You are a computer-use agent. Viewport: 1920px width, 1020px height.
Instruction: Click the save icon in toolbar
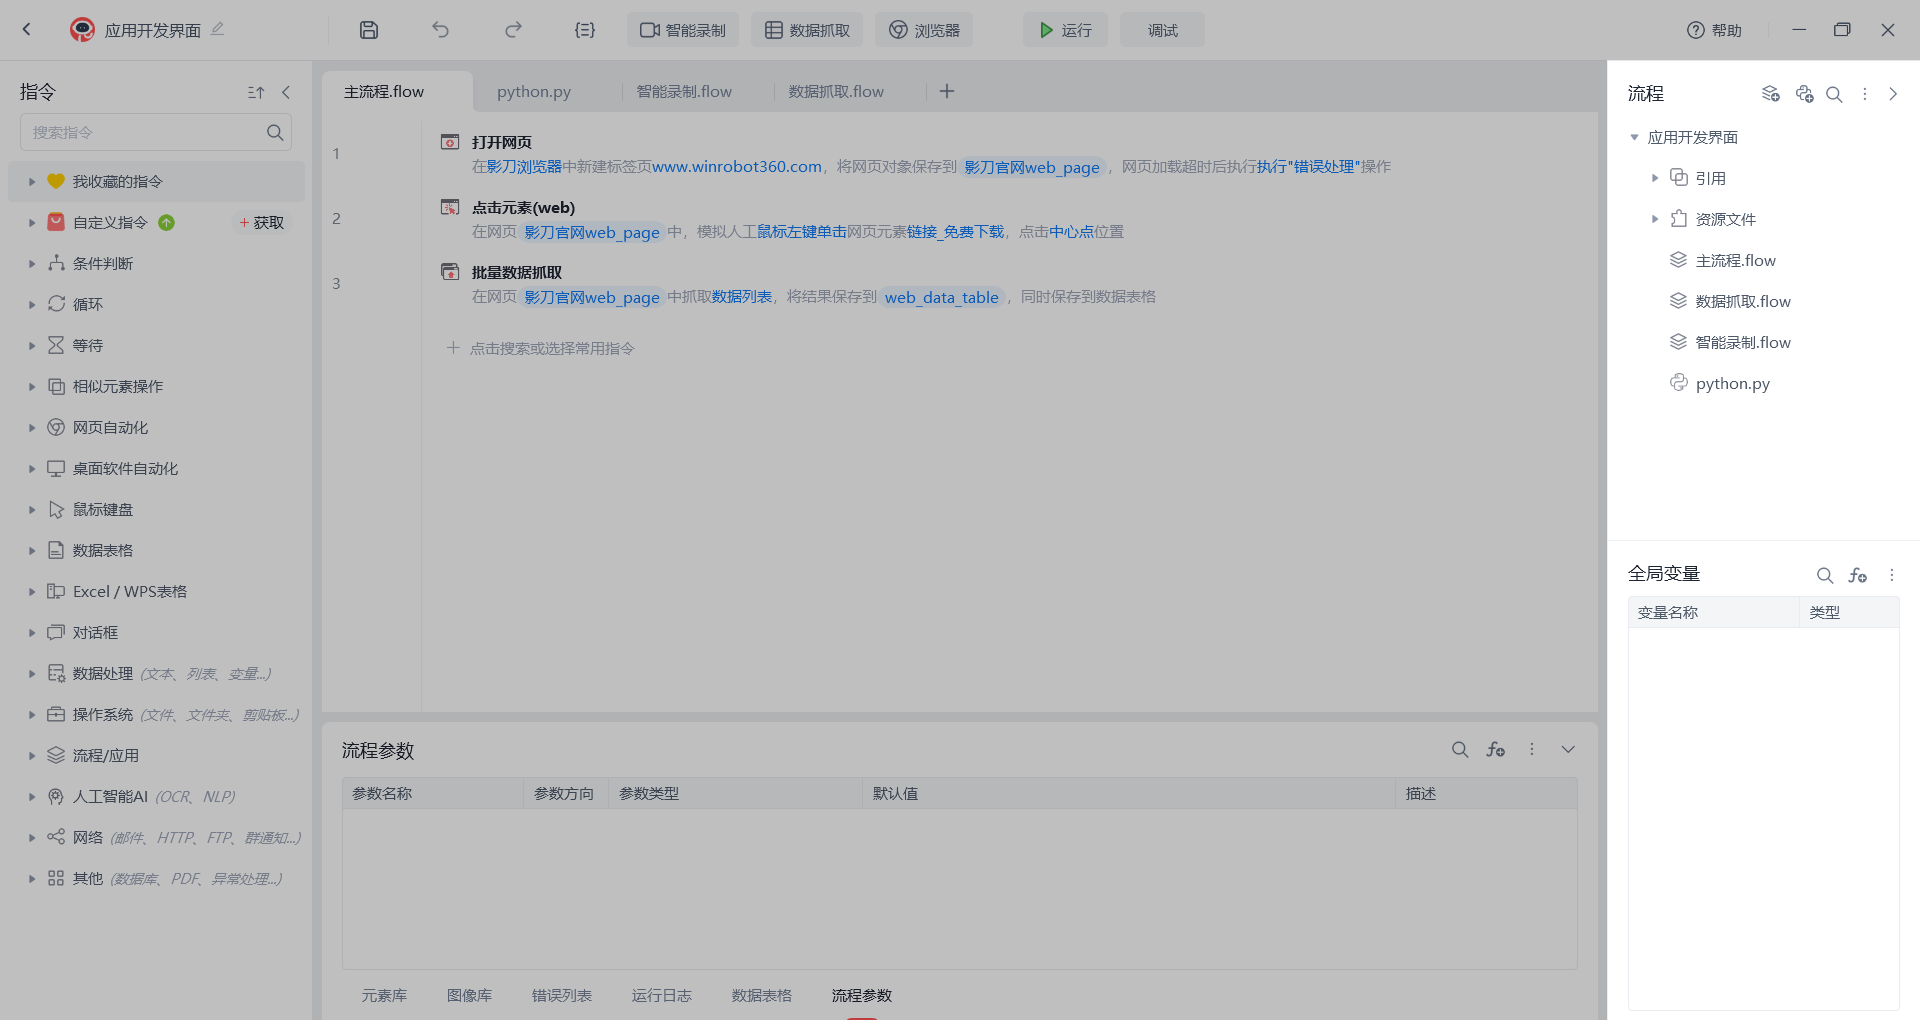pyautogui.click(x=369, y=30)
